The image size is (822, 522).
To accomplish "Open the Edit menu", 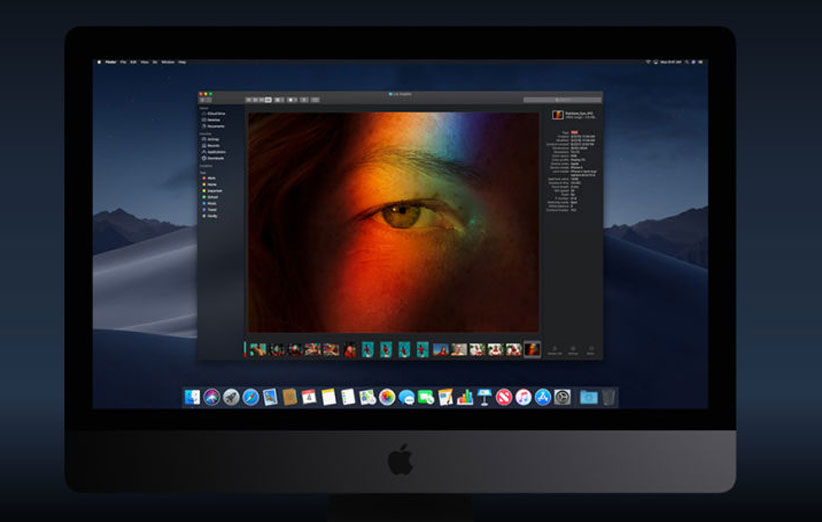I will pos(133,62).
